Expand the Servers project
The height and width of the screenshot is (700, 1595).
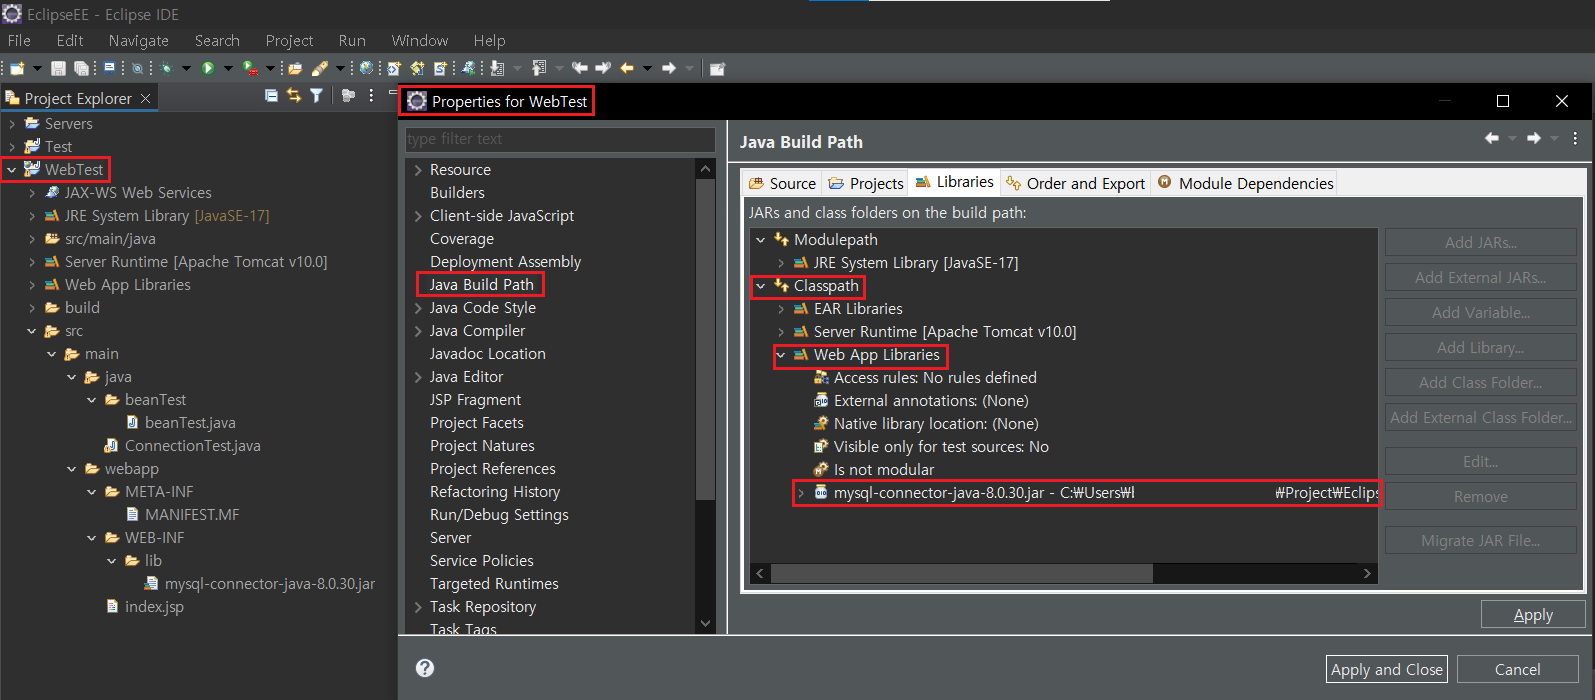pyautogui.click(x=12, y=124)
